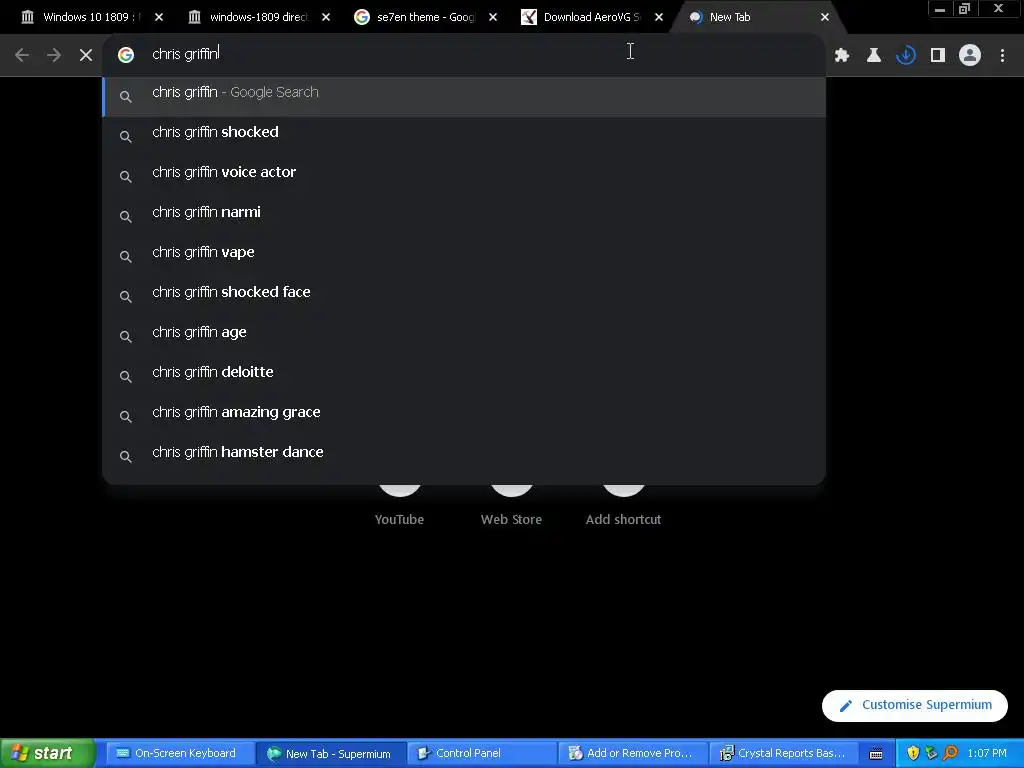Click the keyboard icon near system tray
This screenshot has width=1024, height=768.
tap(876, 754)
